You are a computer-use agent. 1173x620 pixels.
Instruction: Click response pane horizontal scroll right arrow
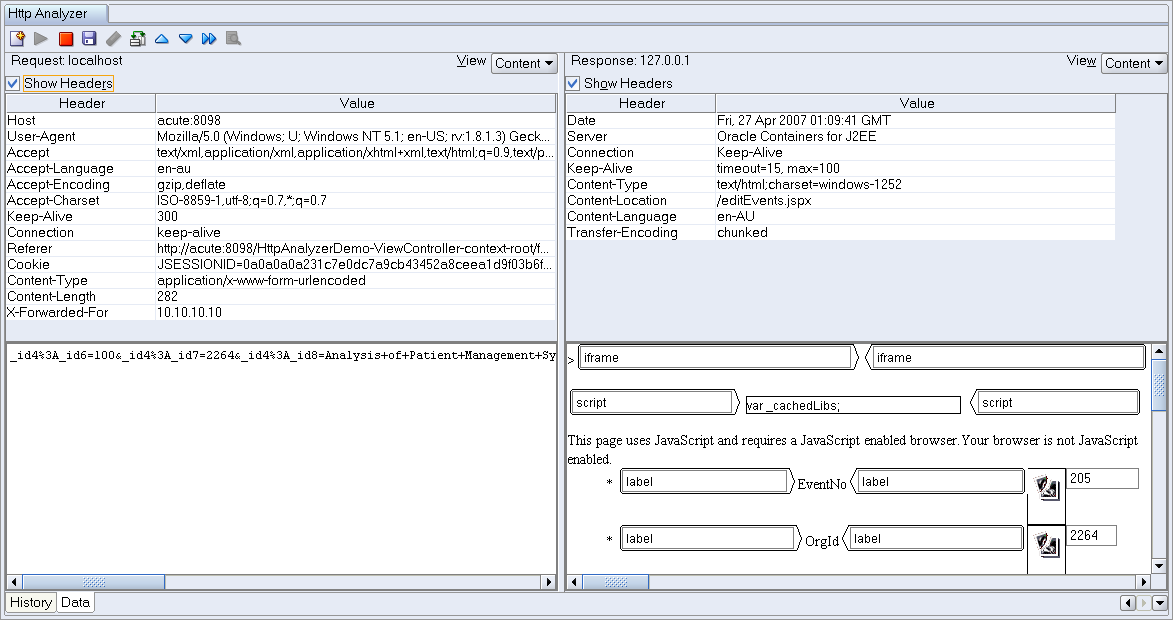[1143, 582]
